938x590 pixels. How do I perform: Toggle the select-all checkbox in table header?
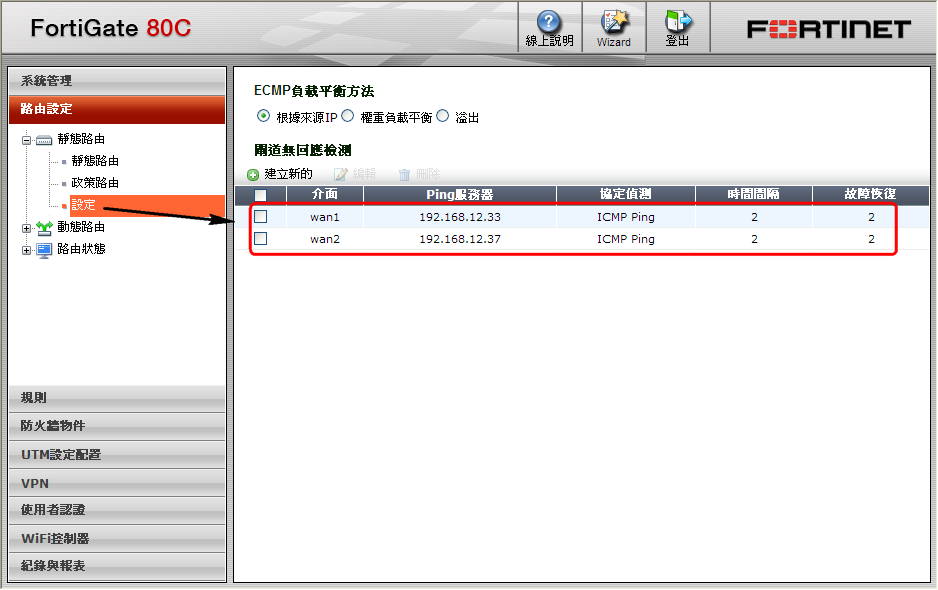point(261,195)
